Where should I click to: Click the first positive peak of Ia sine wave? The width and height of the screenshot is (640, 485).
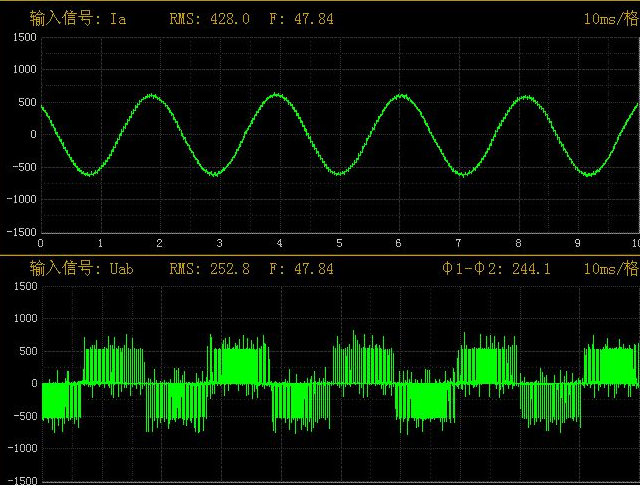coord(152,96)
